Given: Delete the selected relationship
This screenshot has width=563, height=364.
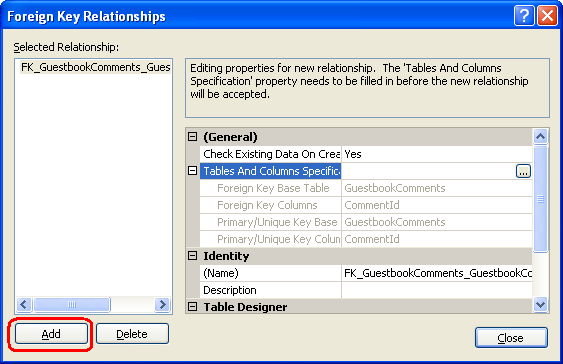Looking at the screenshot, I should (x=132, y=334).
